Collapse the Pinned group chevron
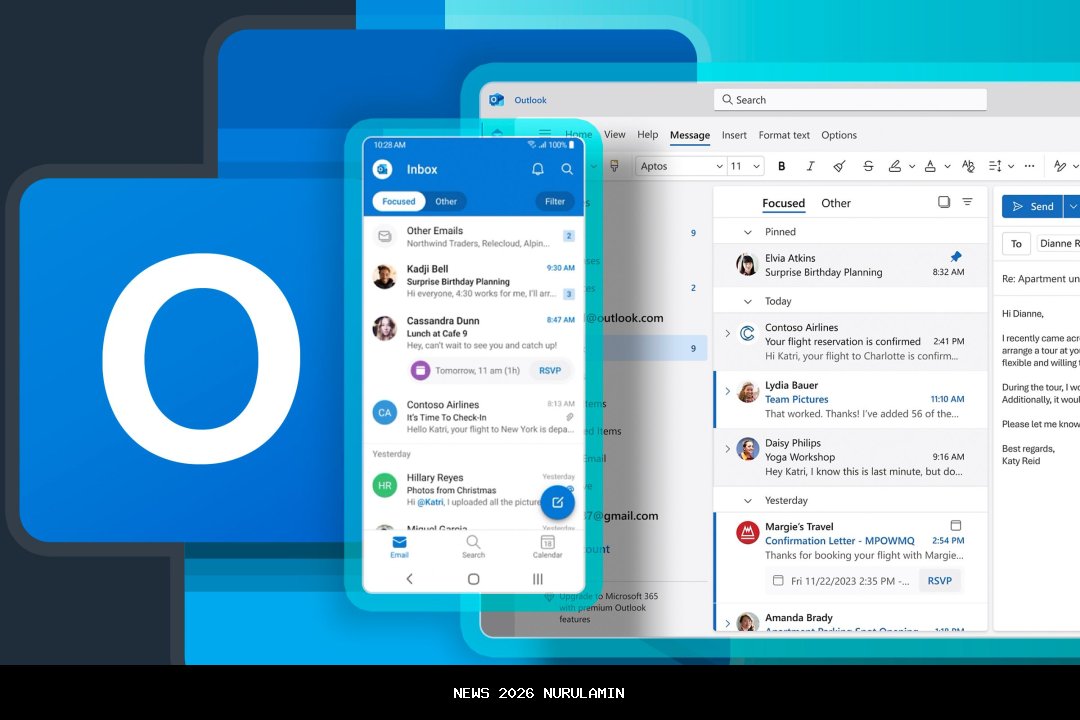The height and width of the screenshot is (720, 1080). point(748,232)
